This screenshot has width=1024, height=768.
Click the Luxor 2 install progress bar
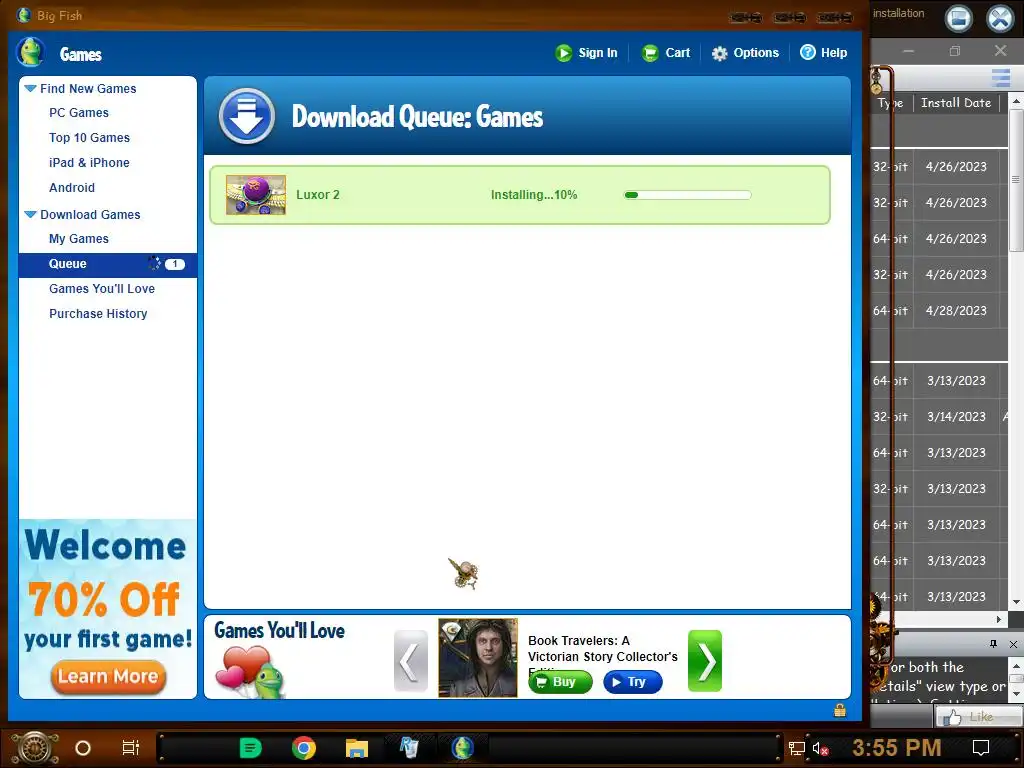pos(688,195)
